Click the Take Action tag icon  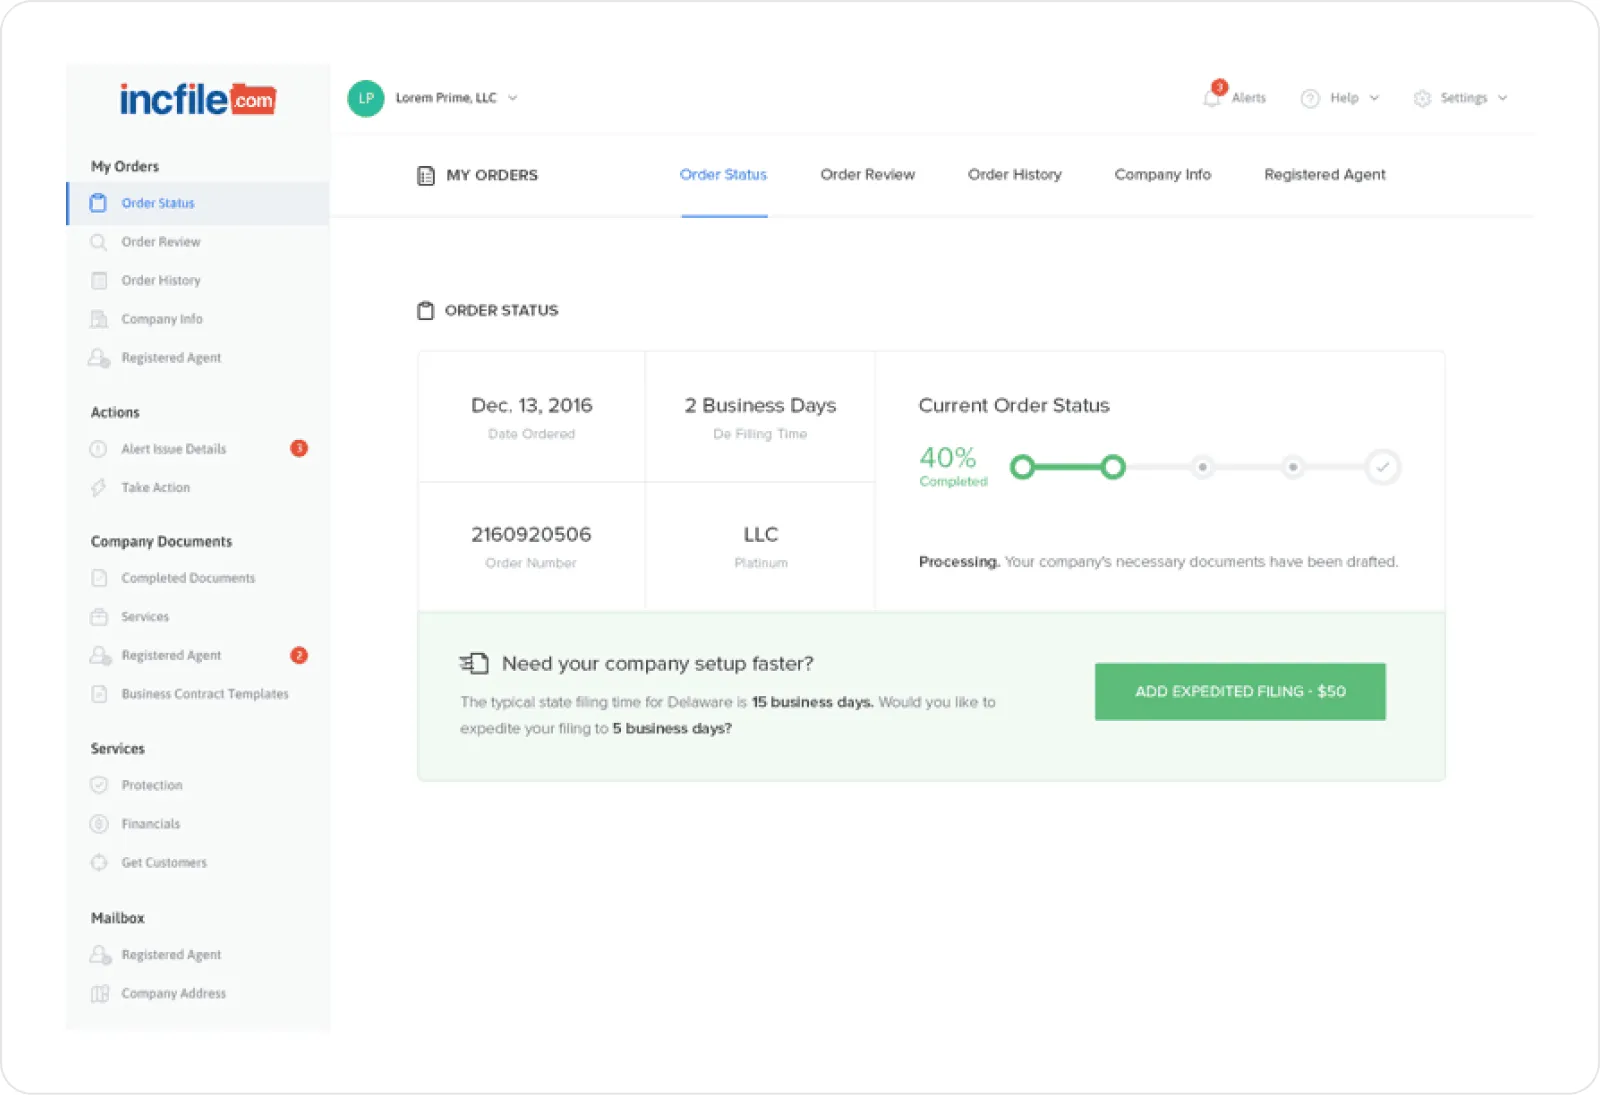98,488
